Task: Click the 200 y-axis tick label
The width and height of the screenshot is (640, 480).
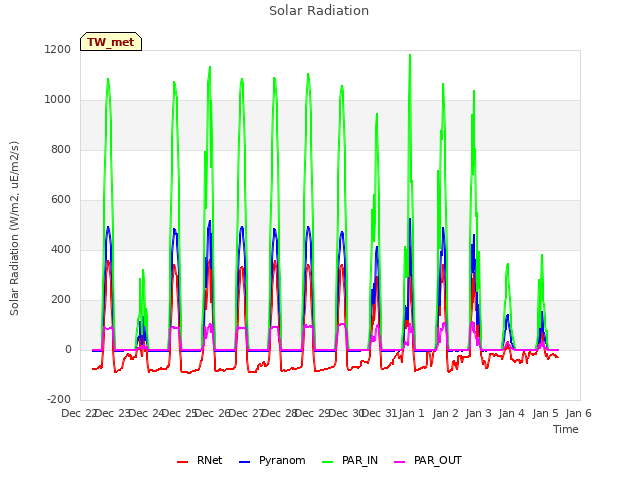Action: [61, 300]
